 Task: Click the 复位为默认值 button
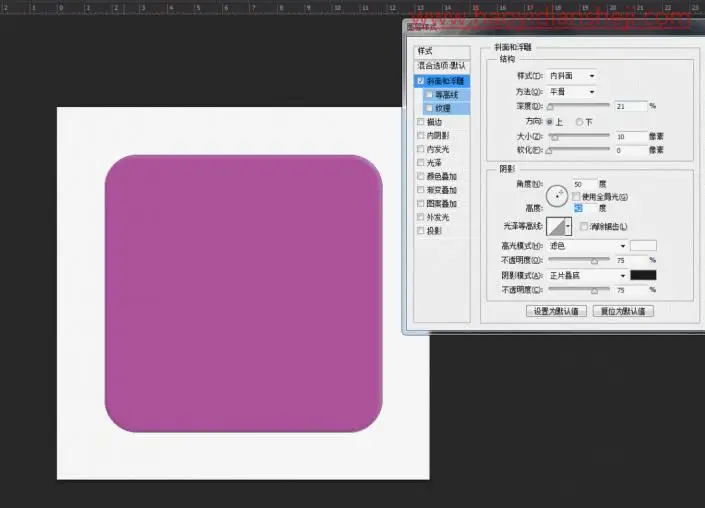(x=623, y=311)
